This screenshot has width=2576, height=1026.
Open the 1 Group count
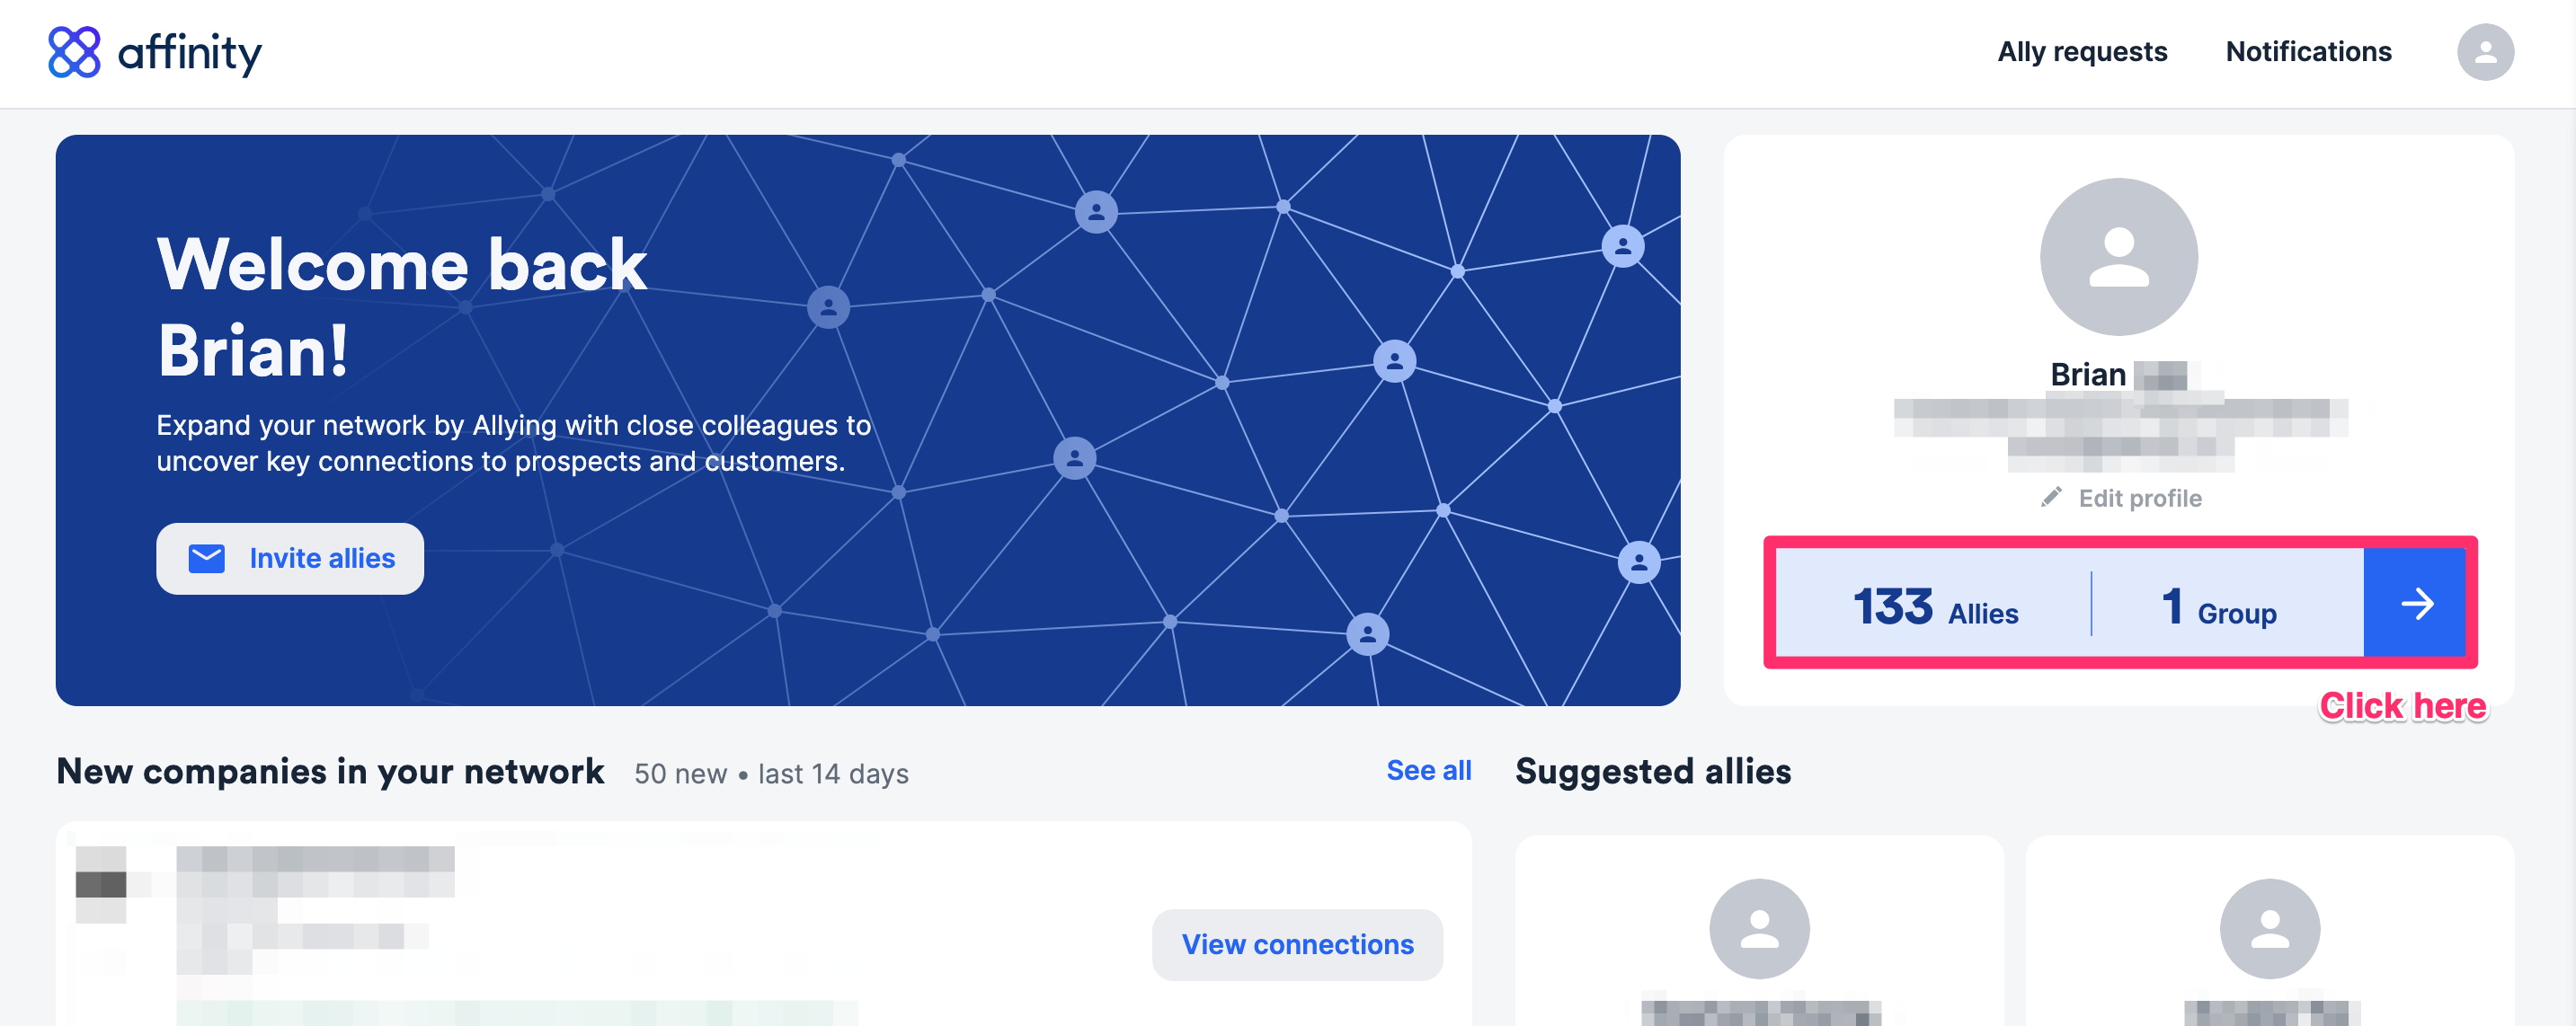pyautogui.click(x=2219, y=606)
